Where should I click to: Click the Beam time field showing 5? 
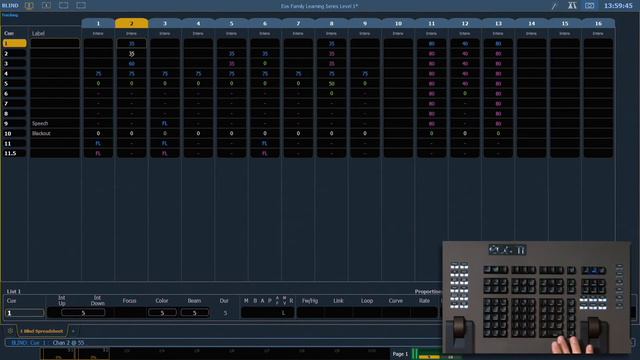click(x=195, y=313)
